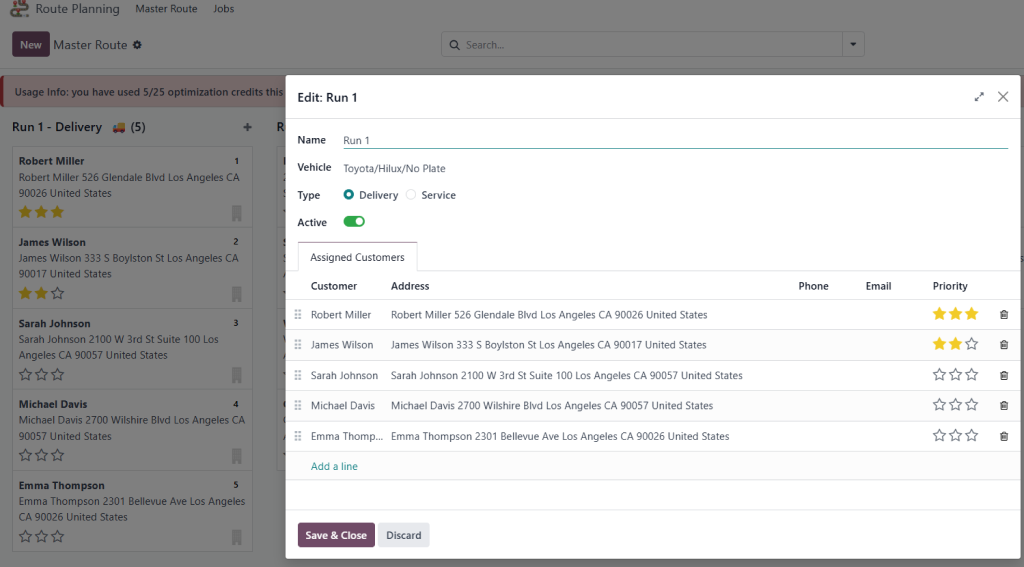This screenshot has height=567, width=1024.
Task: Click bookmark icon on Robert Miller card
Action: click(237, 213)
